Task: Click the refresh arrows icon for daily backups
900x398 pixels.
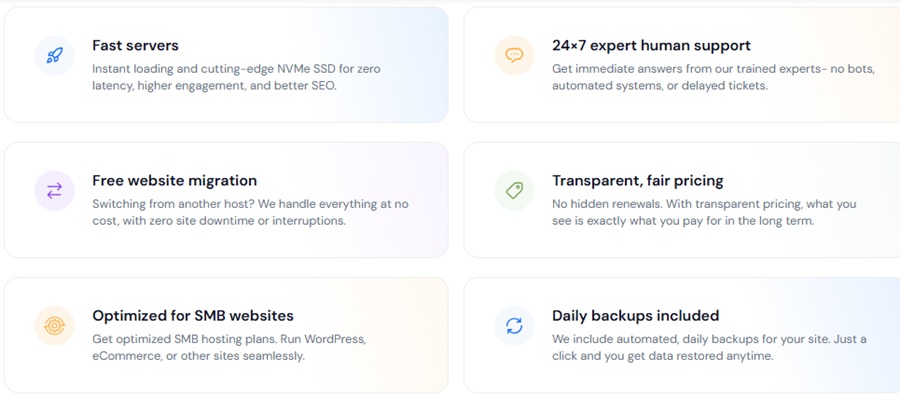Action: (x=514, y=326)
